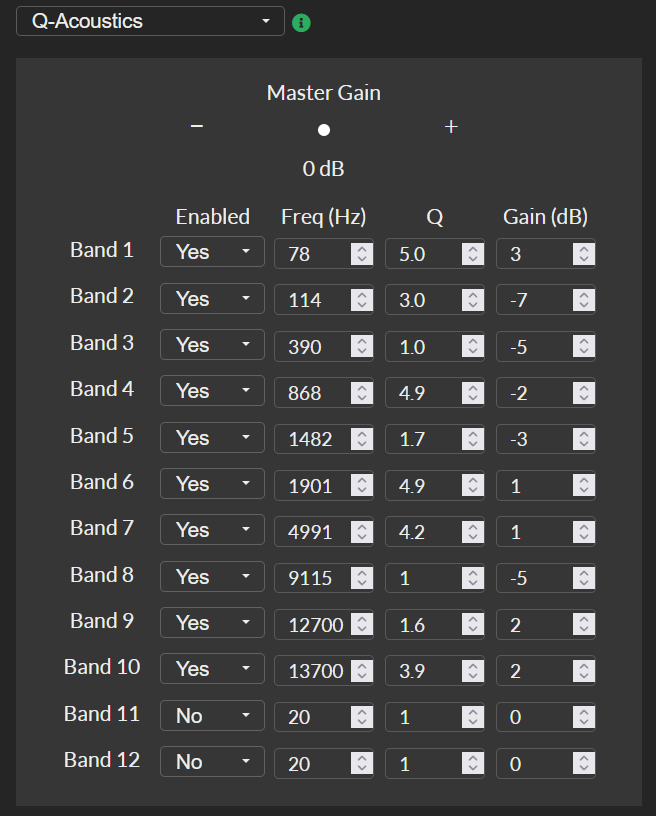Click Band 10 gain stepper arrows
This screenshot has width=656, height=816.
(x=584, y=670)
